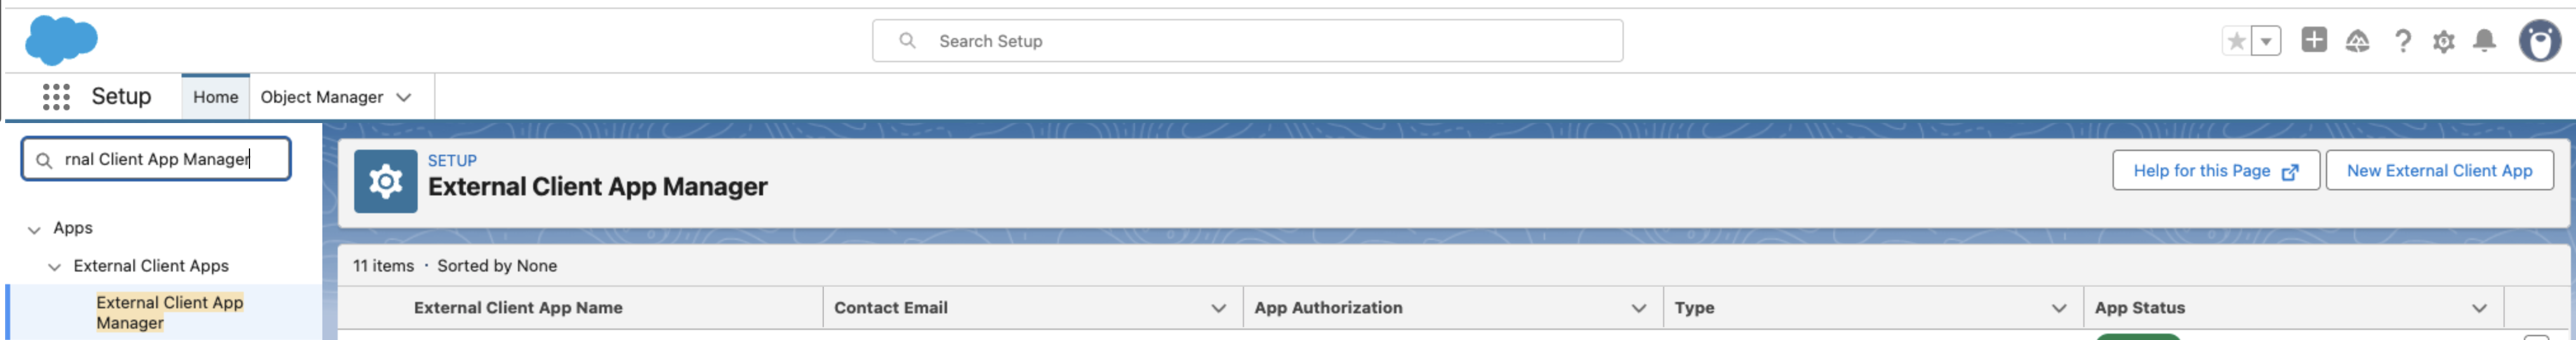Focus the Search Setup field

click(x=1247, y=41)
